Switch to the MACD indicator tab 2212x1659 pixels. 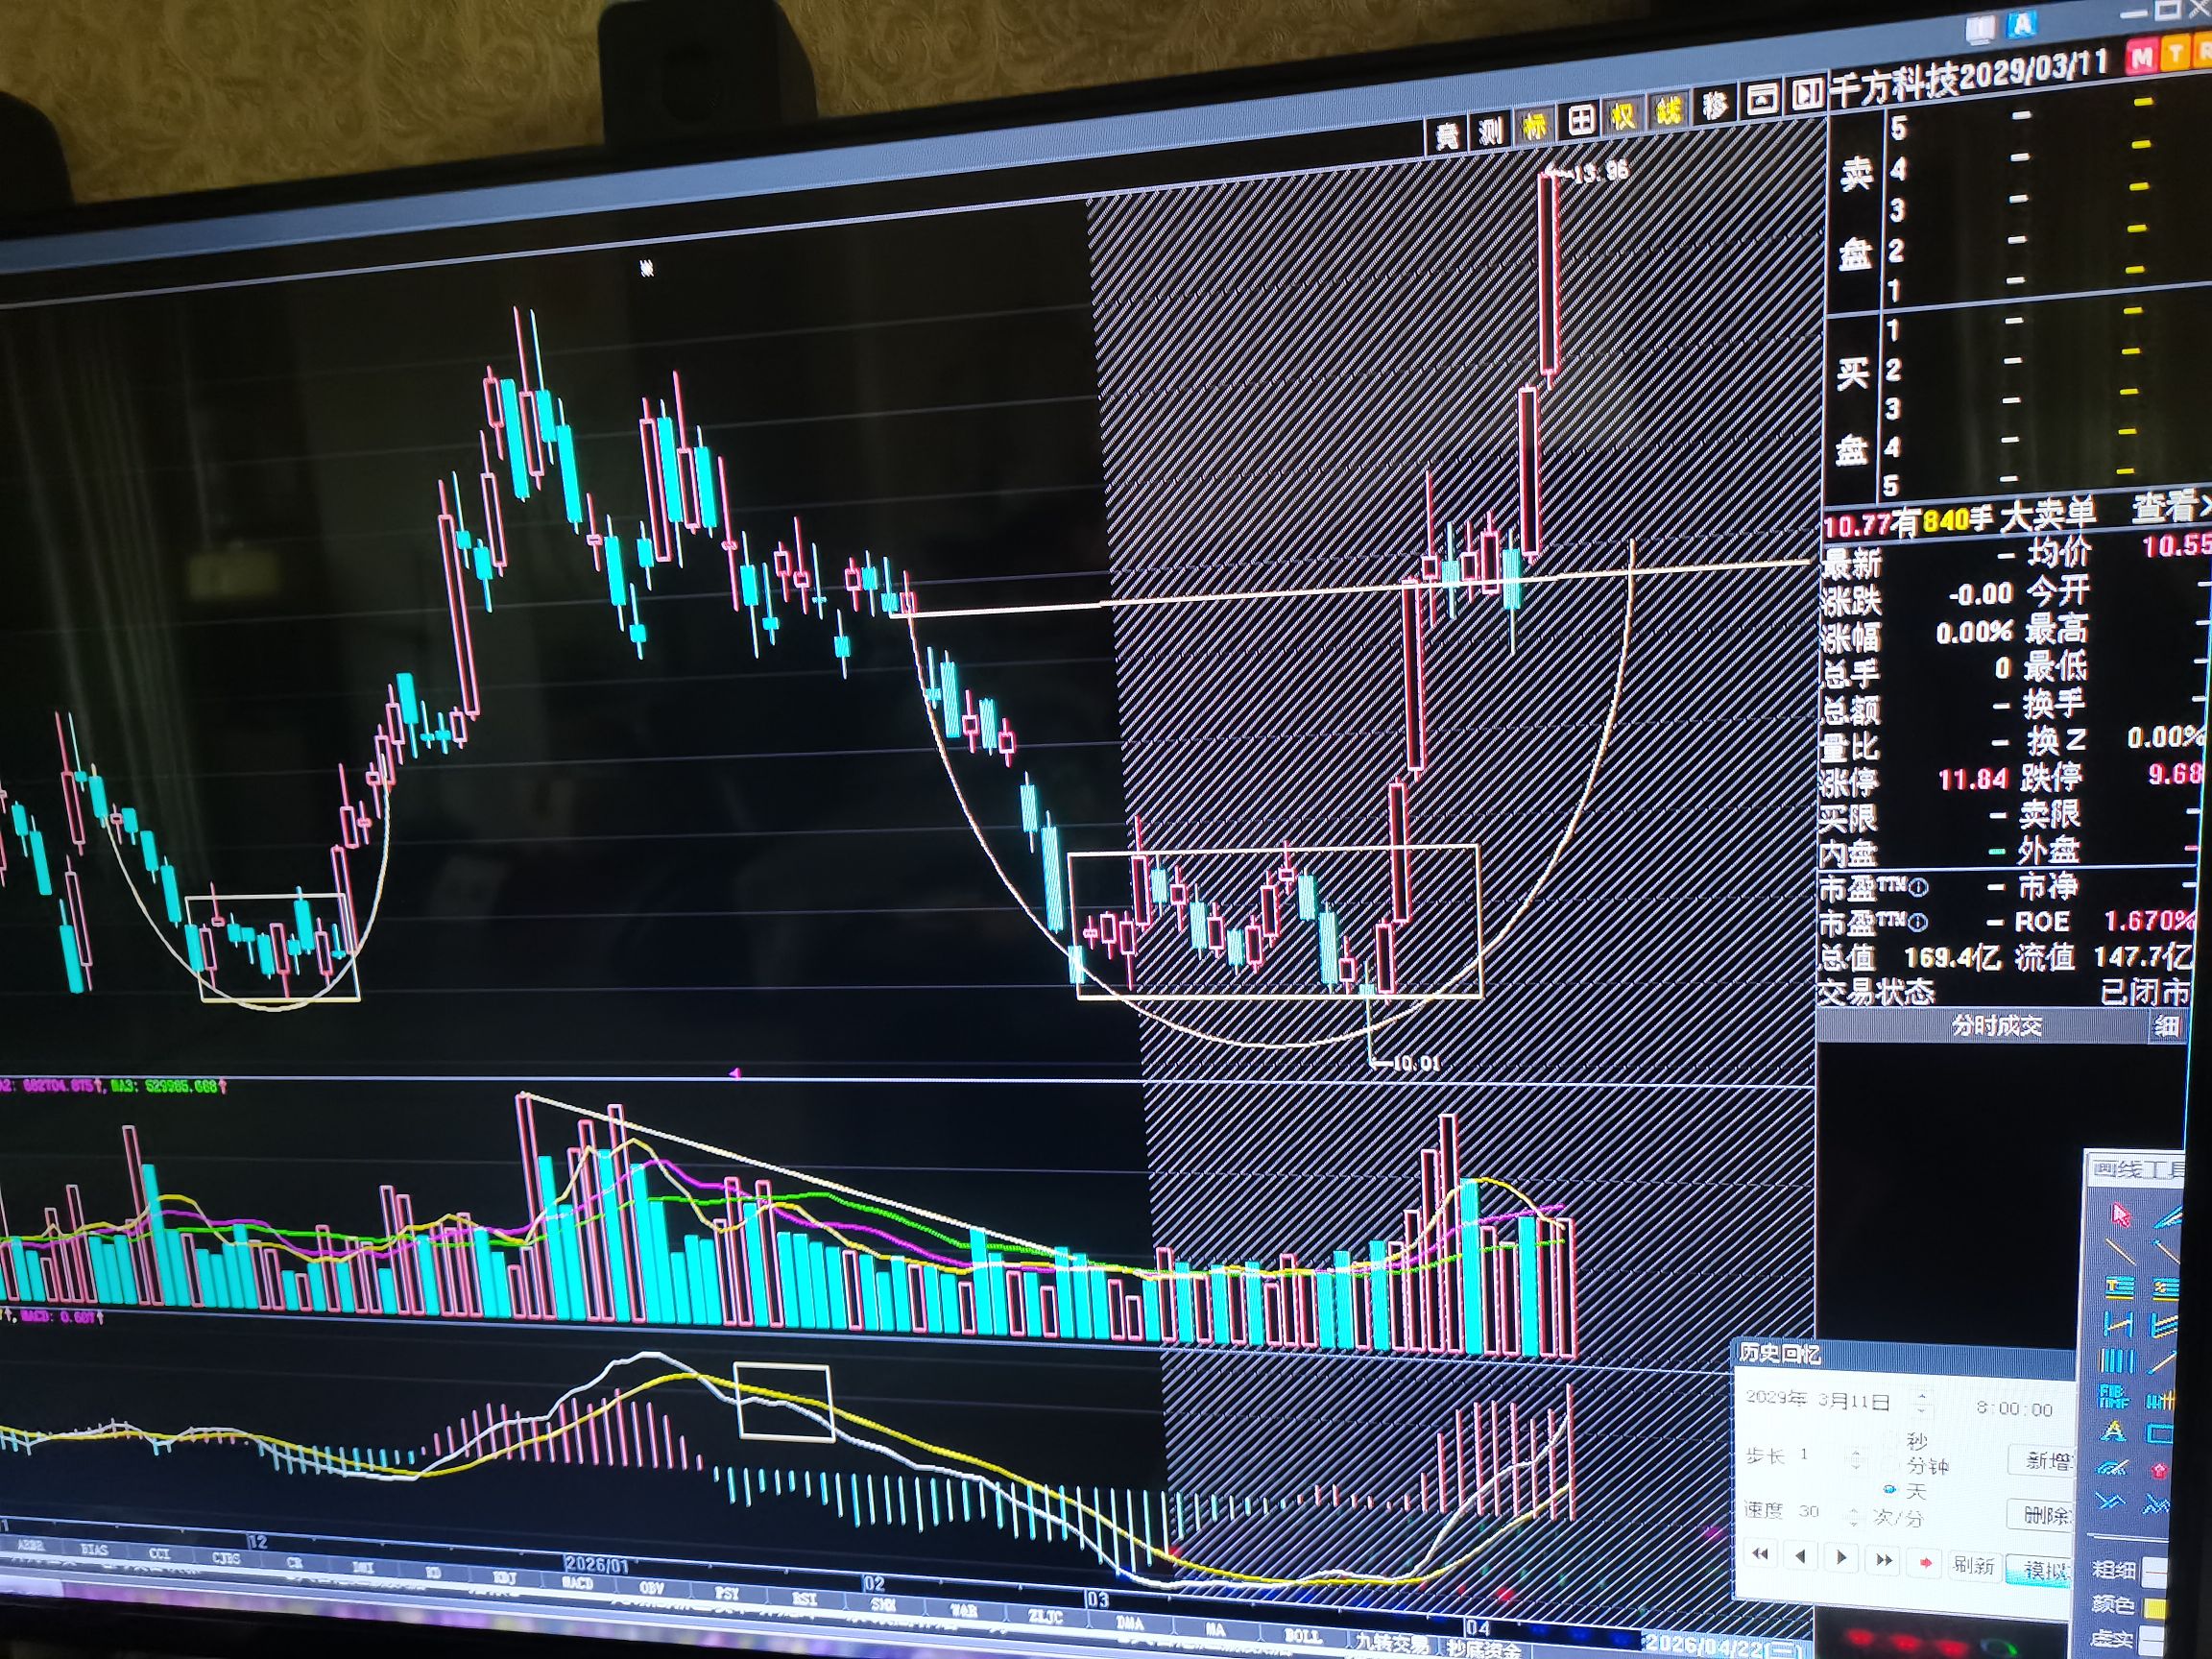point(576,1584)
